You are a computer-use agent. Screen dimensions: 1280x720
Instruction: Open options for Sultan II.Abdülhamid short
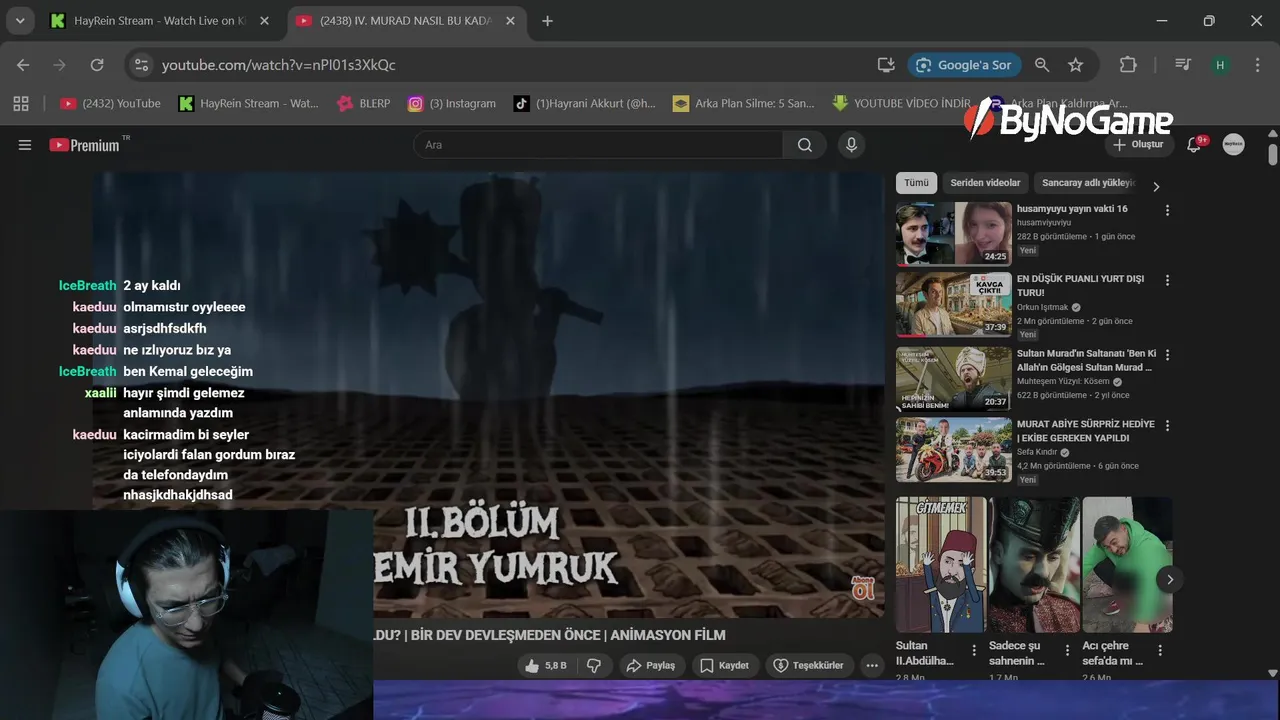click(x=974, y=650)
